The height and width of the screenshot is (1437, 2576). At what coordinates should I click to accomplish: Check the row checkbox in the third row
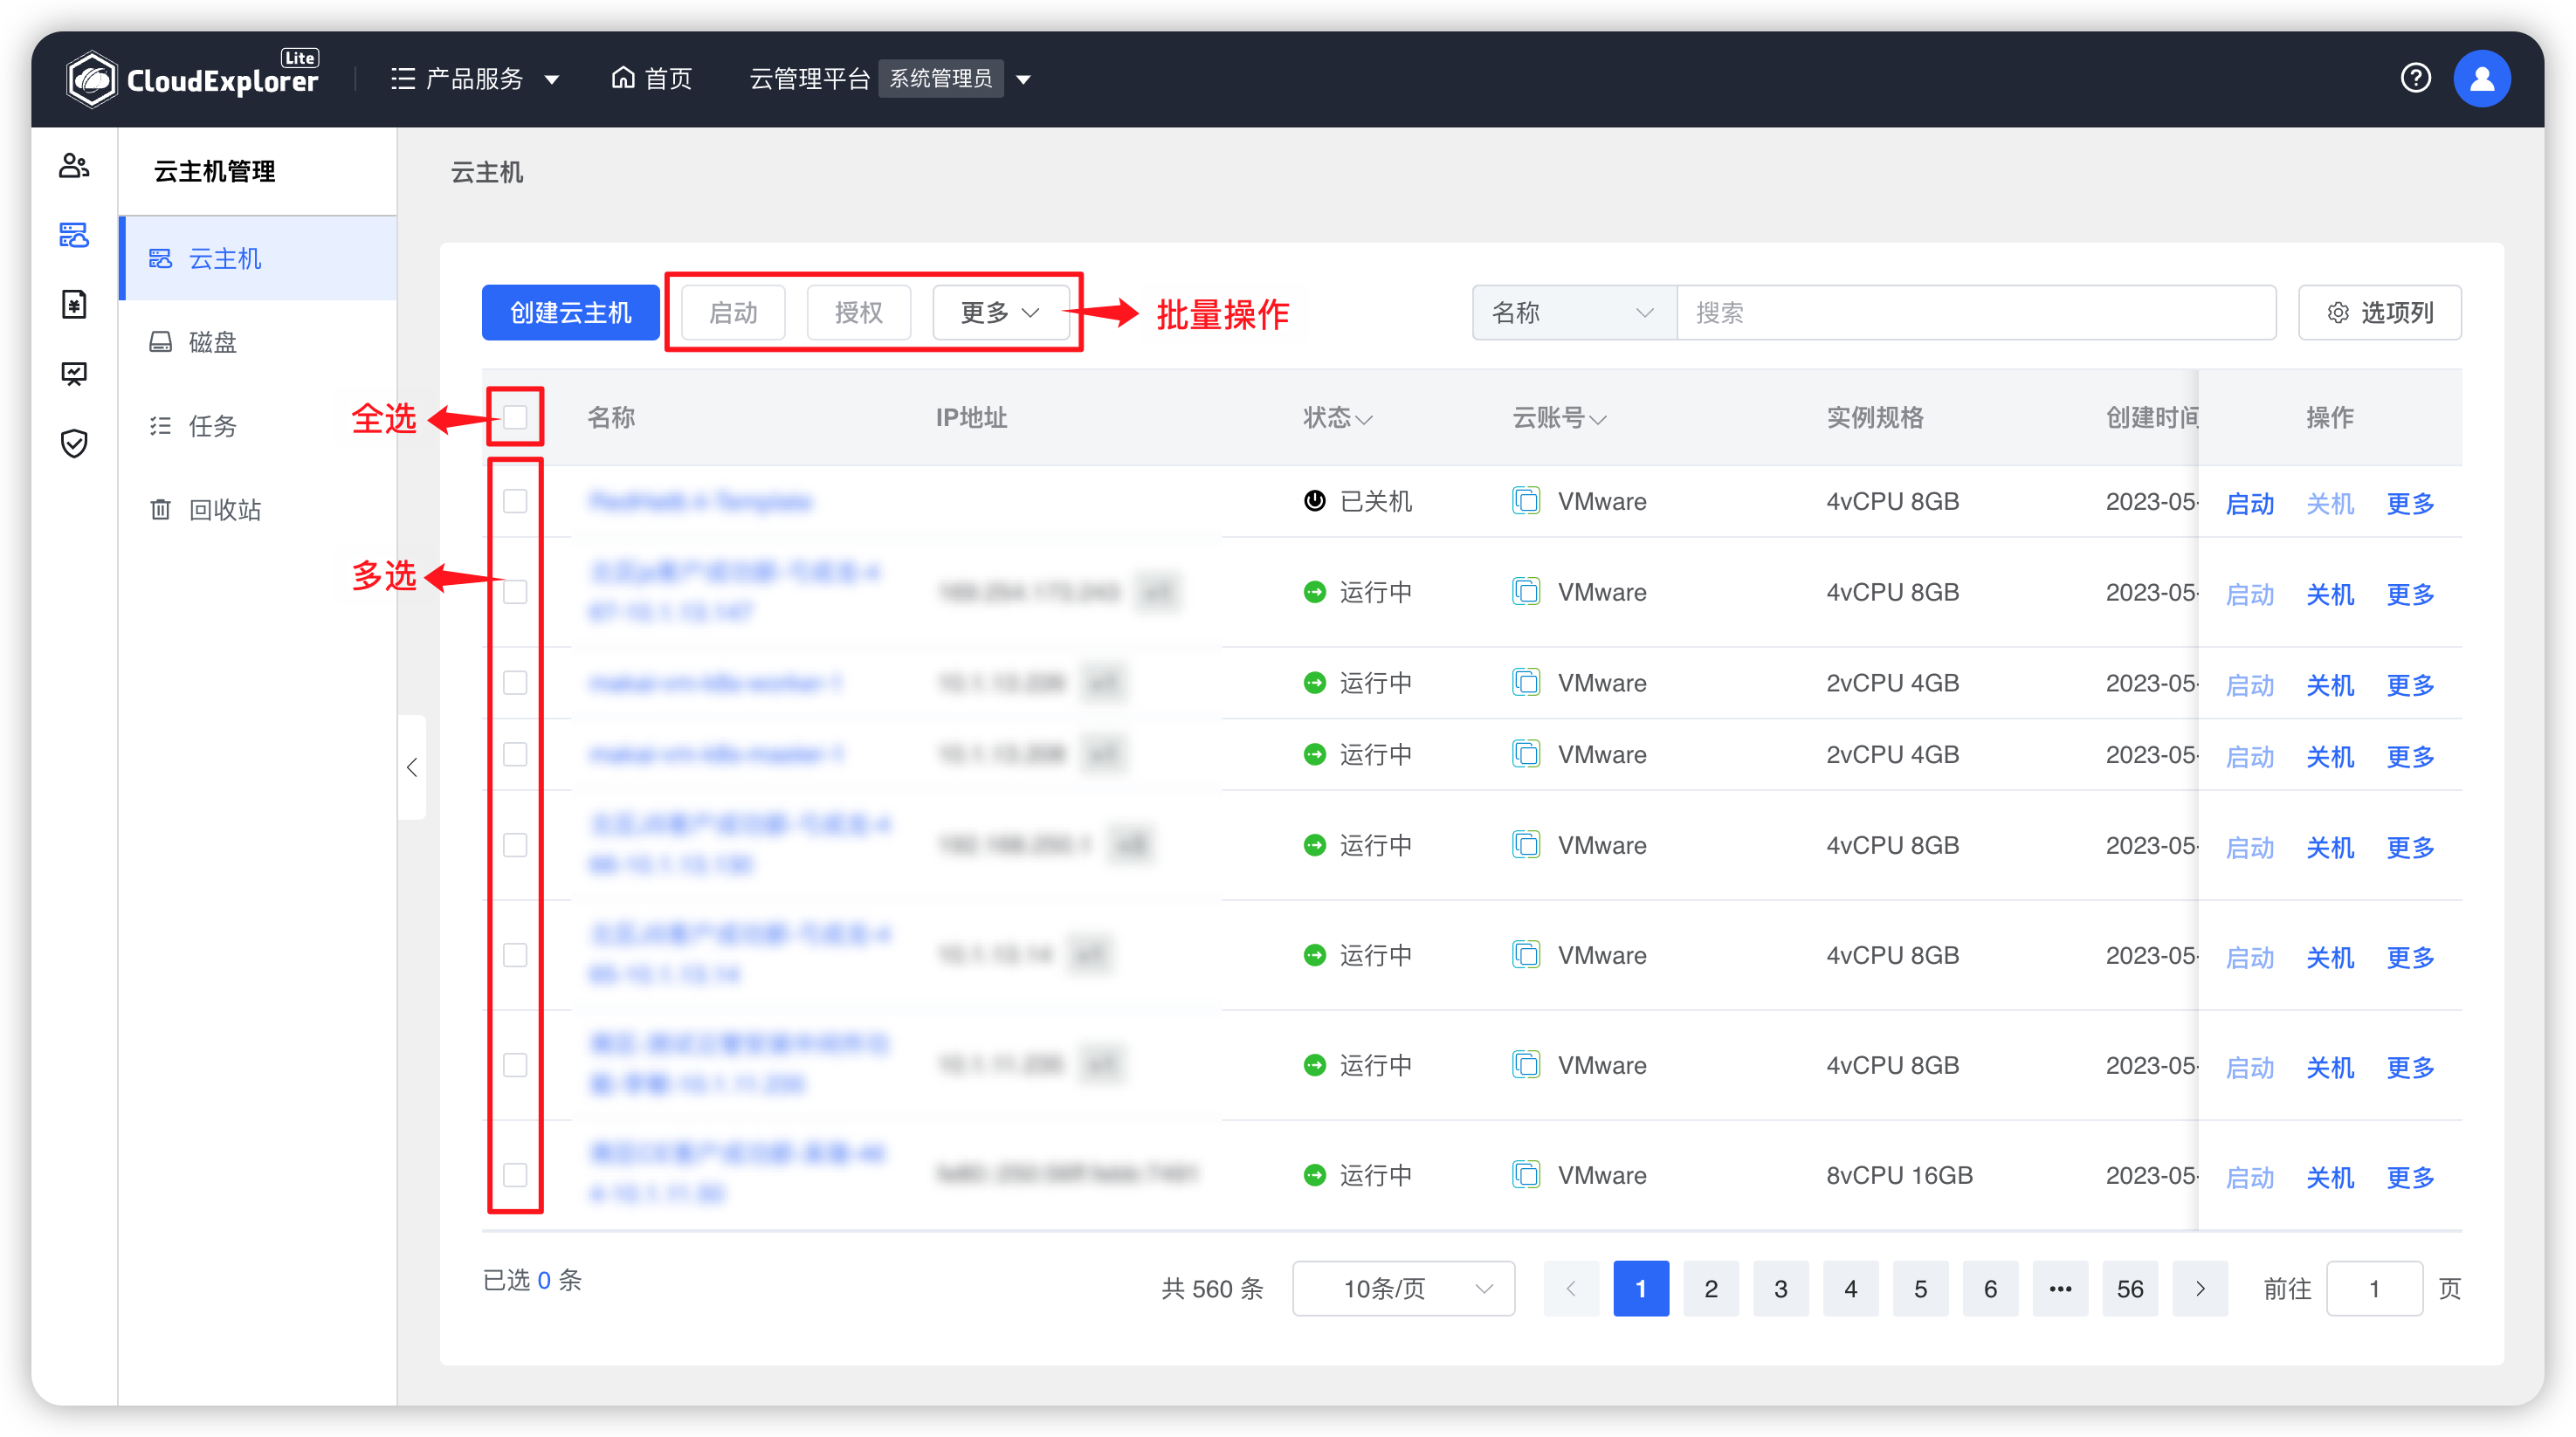coord(515,683)
